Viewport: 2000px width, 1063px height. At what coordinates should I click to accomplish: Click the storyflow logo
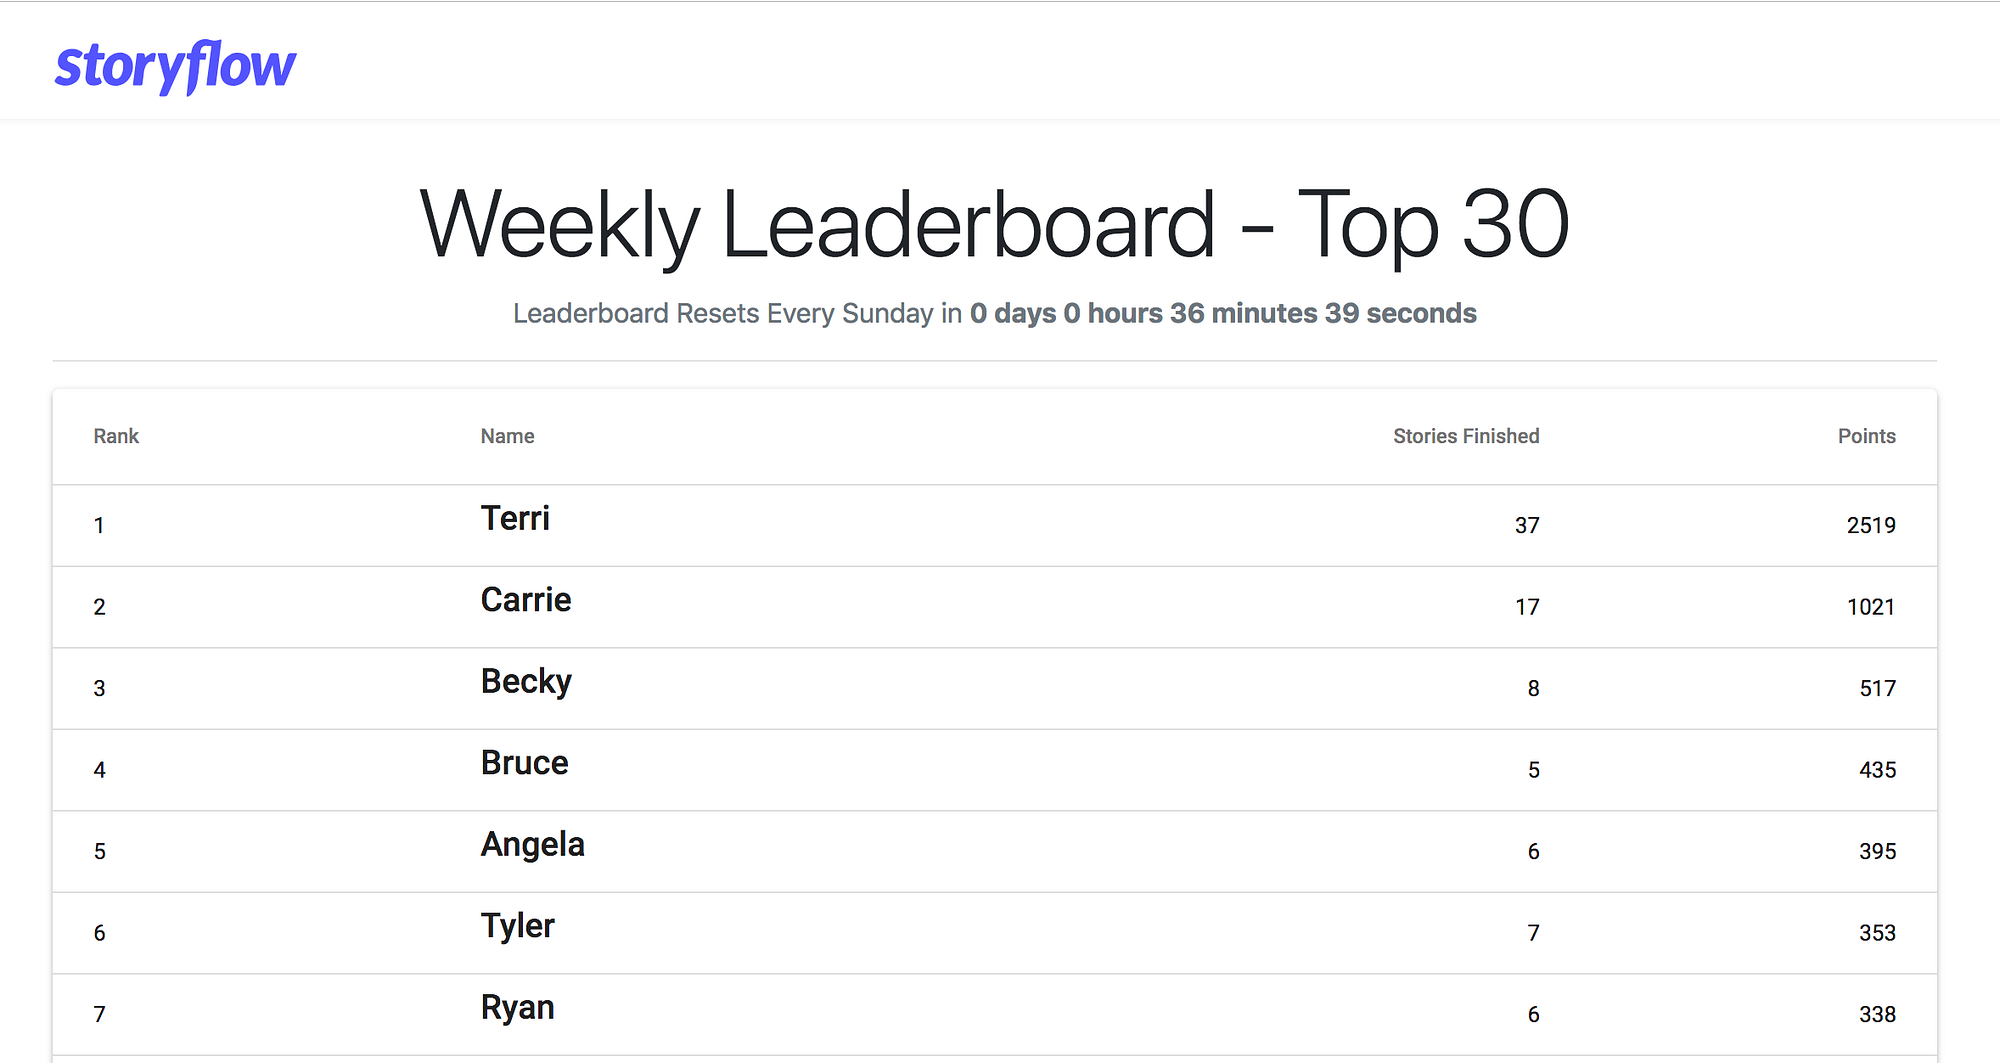(176, 66)
